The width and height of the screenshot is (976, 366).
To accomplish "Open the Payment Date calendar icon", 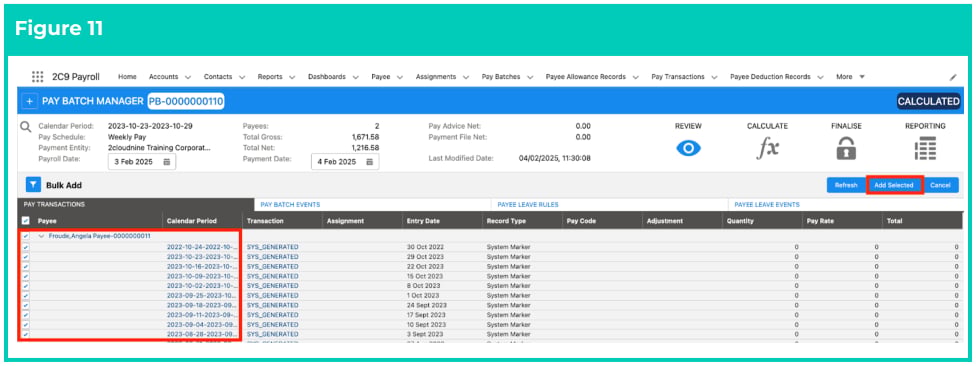I will tap(369, 162).
